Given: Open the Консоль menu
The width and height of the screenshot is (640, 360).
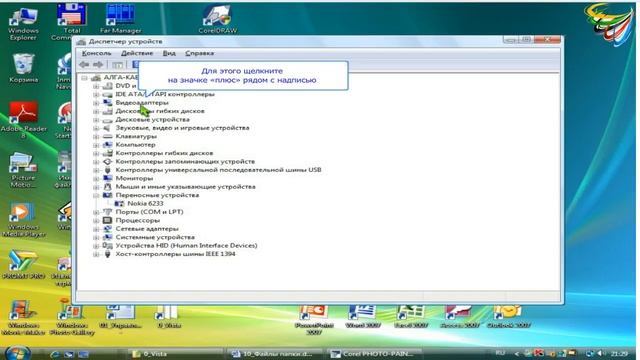Looking at the screenshot, I should click(x=96, y=53).
